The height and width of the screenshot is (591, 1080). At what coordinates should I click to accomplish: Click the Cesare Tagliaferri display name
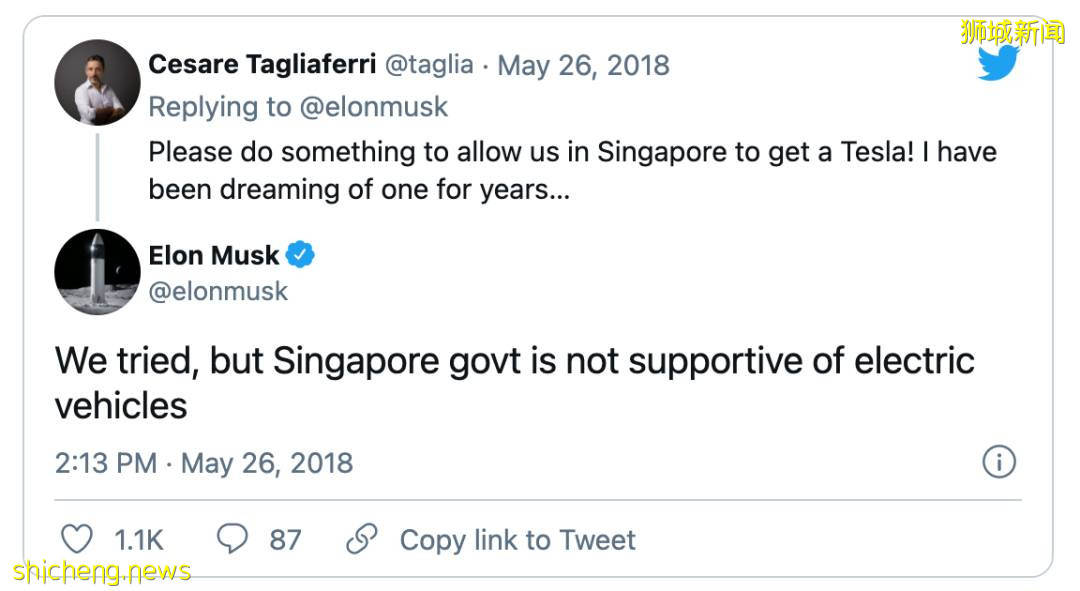pos(260,65)
